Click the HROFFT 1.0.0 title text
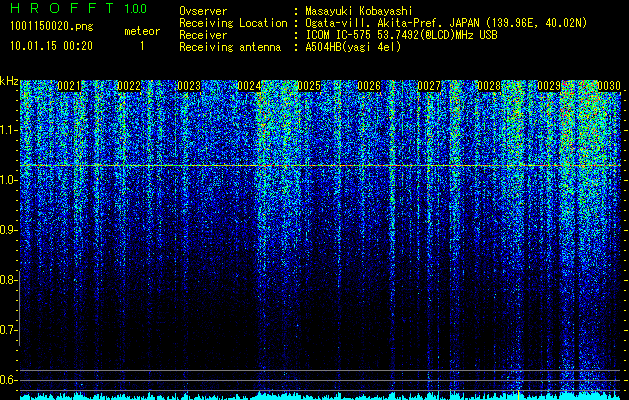This screenshot has width=629, height=400. coord(79,8)
